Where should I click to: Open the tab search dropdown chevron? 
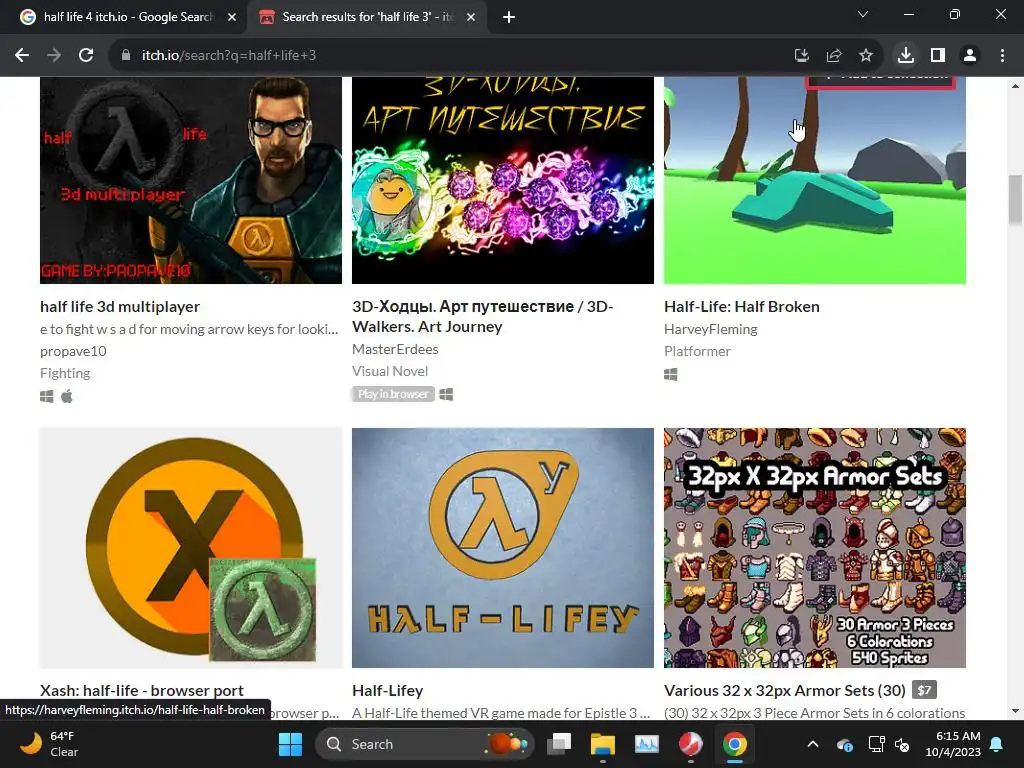coord(863,14)
